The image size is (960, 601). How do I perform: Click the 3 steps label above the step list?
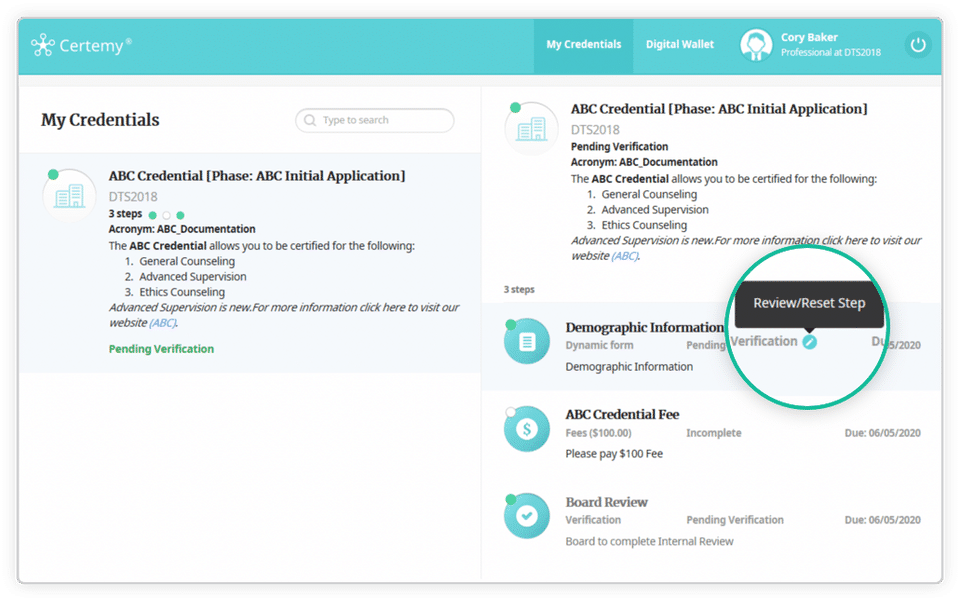coord(519,289)
